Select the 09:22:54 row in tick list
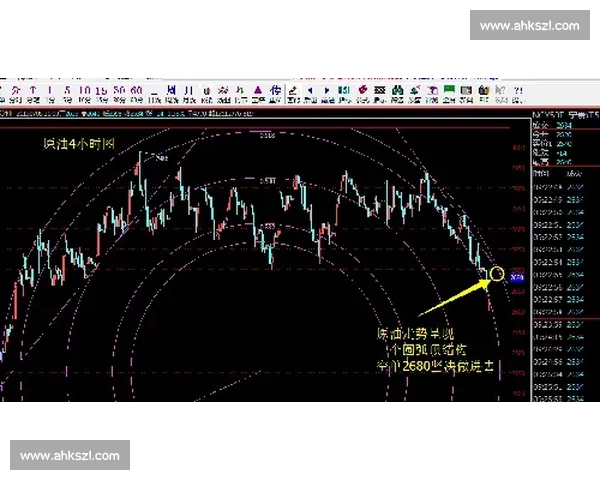The image size is (600, 480). pos(558,262)
